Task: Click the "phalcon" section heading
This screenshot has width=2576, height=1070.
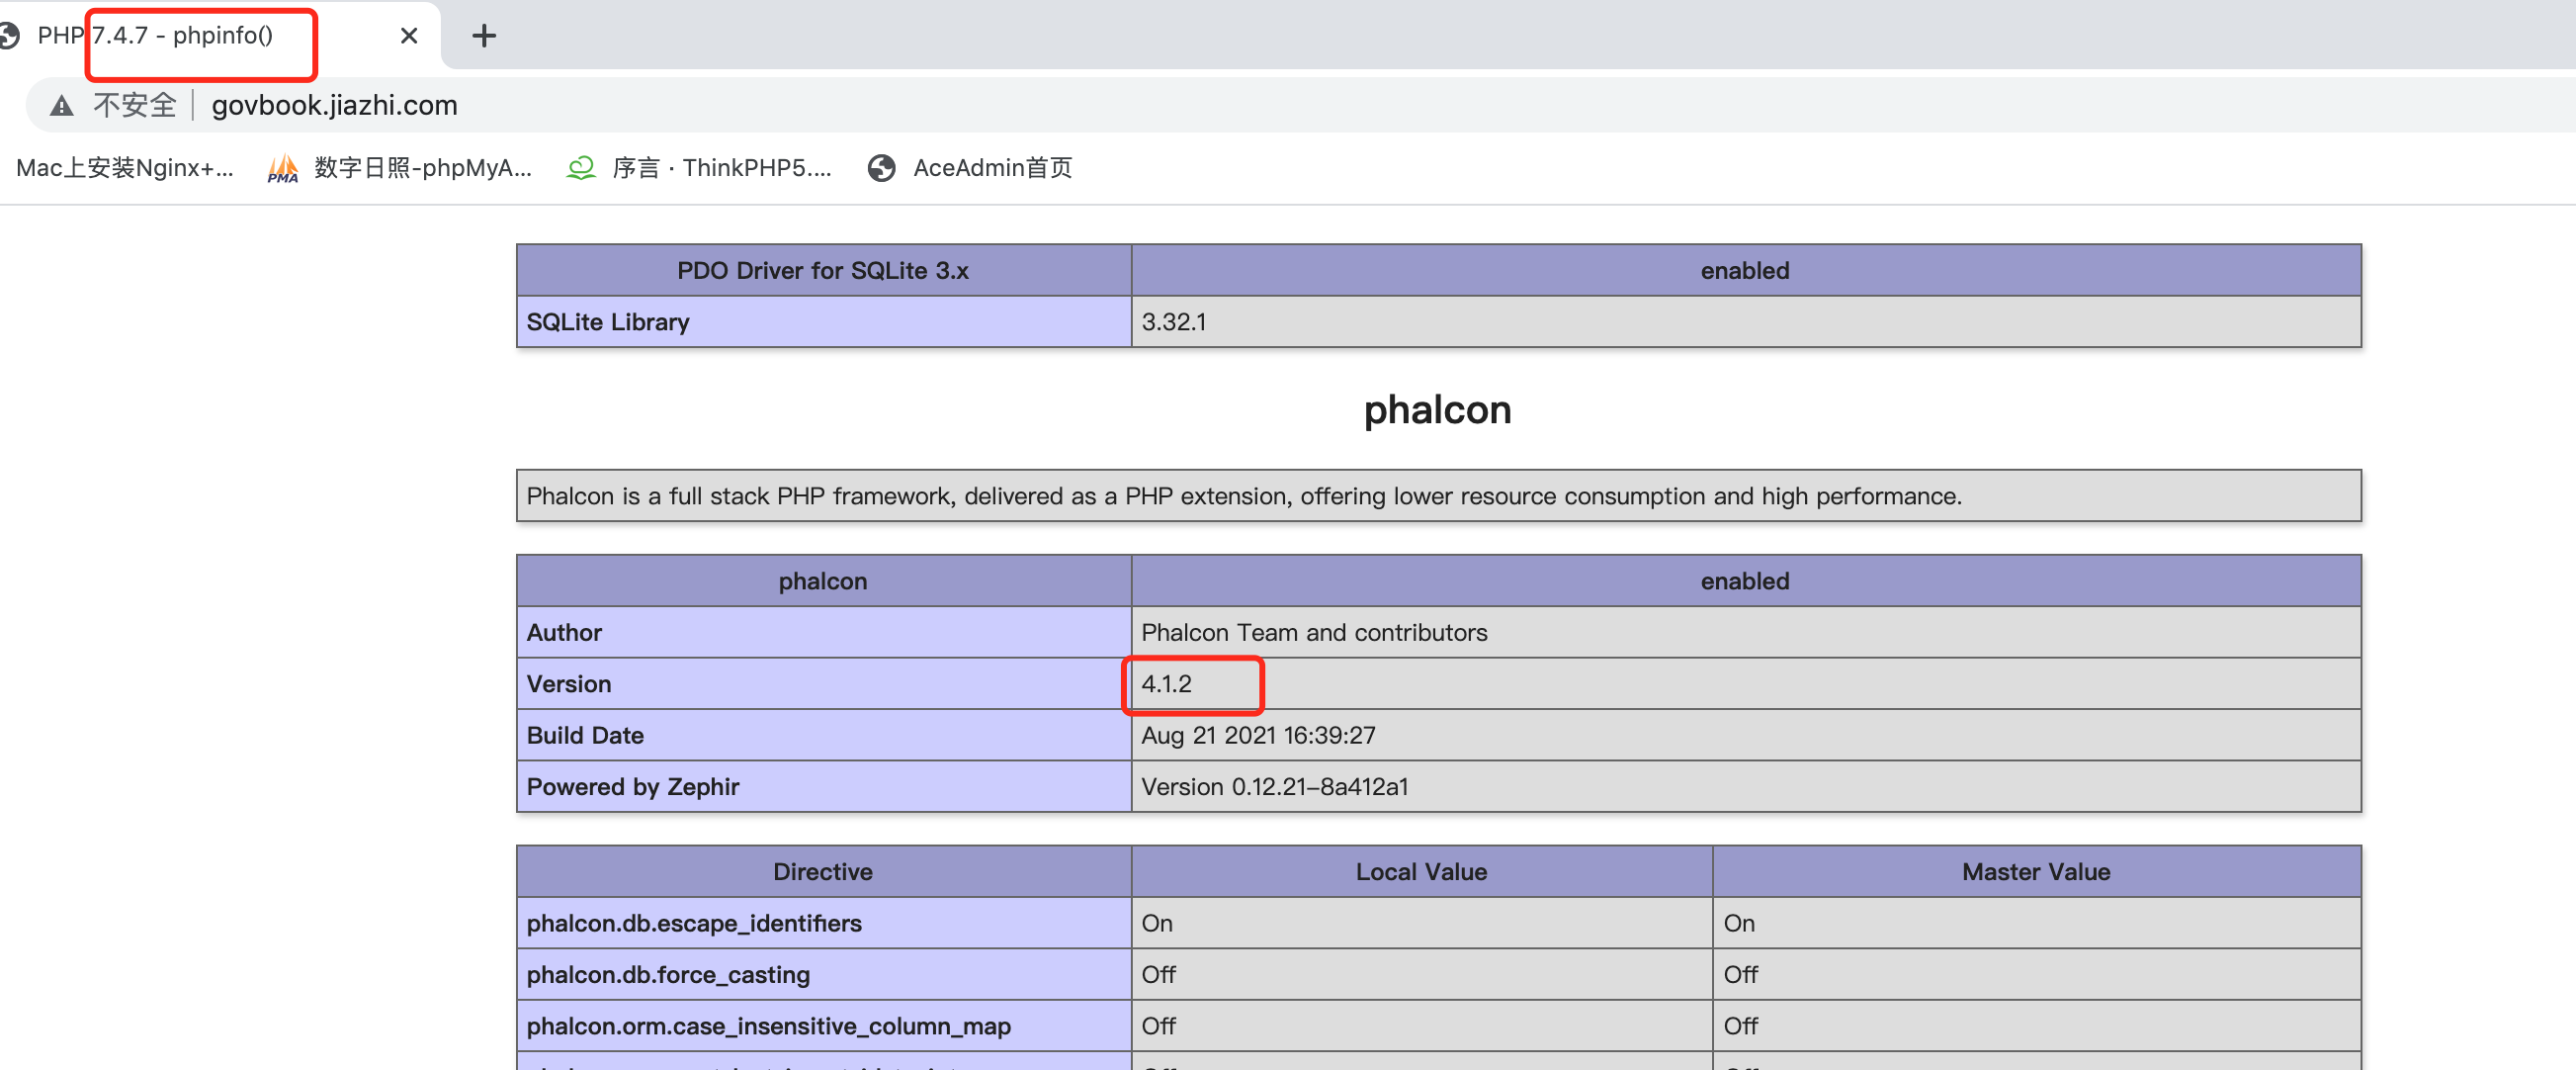Action: click(1437, 410)
